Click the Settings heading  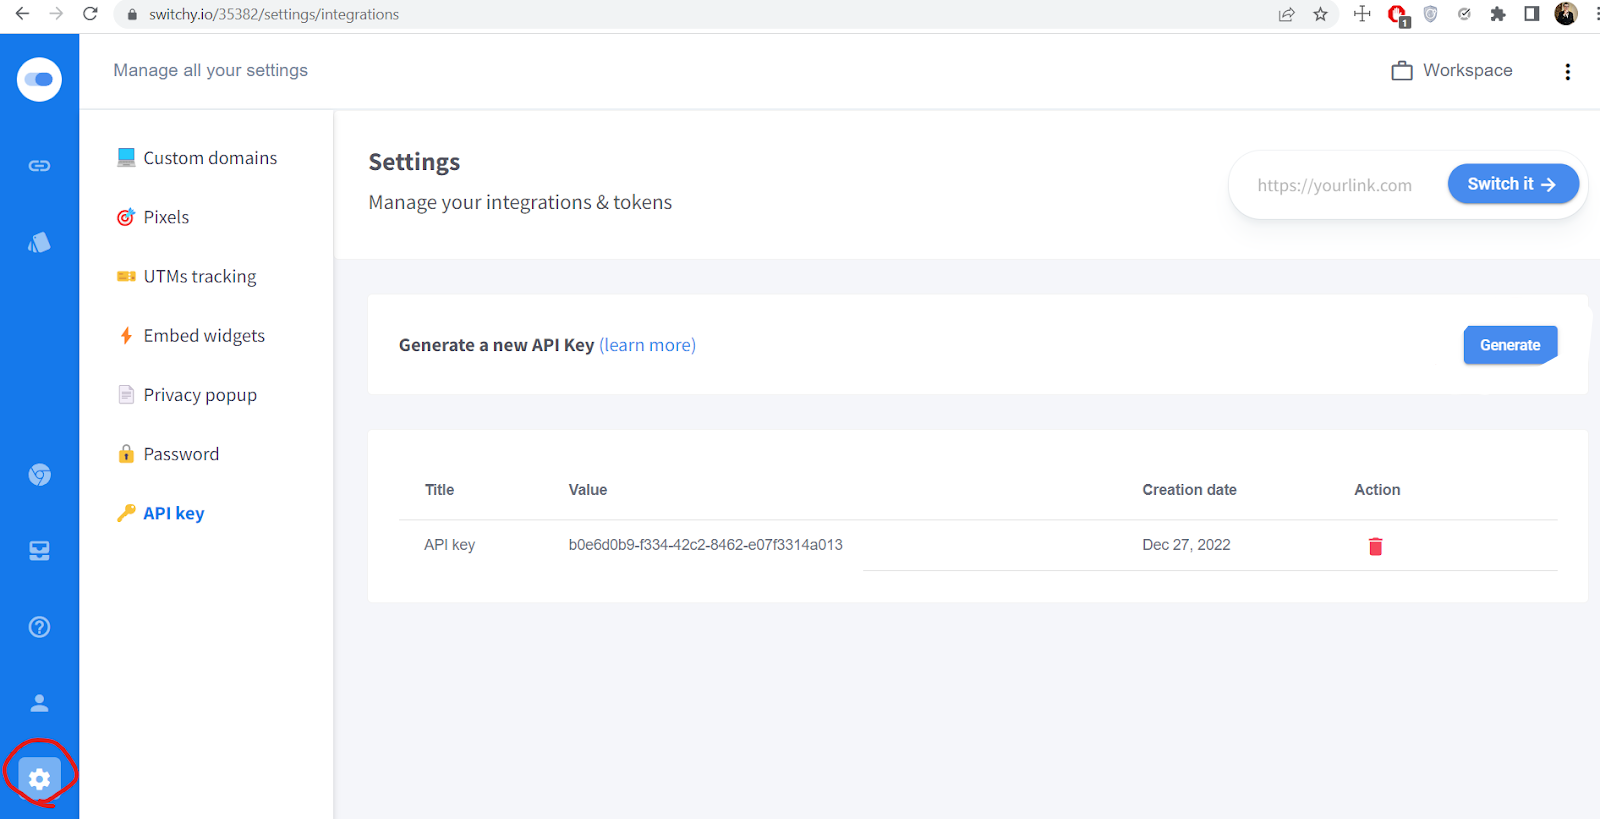click(x=414, y=162)
